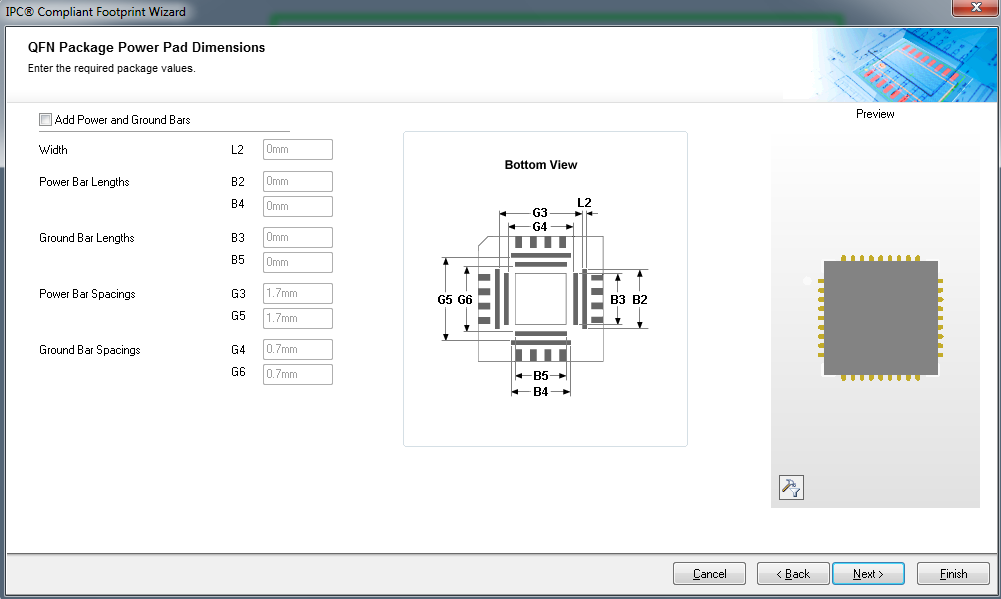Click the Width L2 input field
1001x599 pixels.
click(x=297, y=150)
